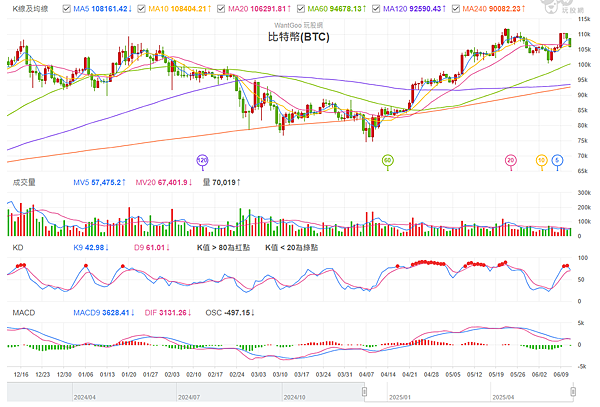Screen dimensions: 600x407
Task: Click the 成交量 volume section label
Action: coord(24,182)
